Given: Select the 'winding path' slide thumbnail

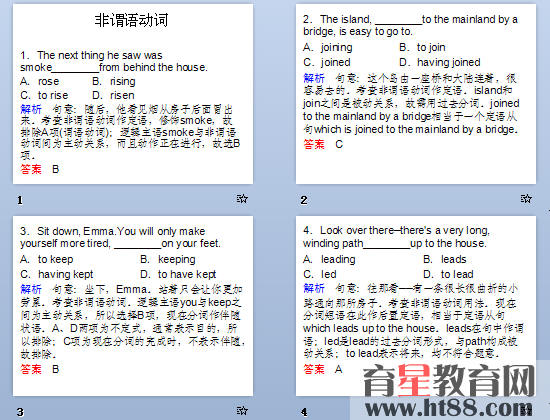Looking at the screenshot, I should click(416, 306).
